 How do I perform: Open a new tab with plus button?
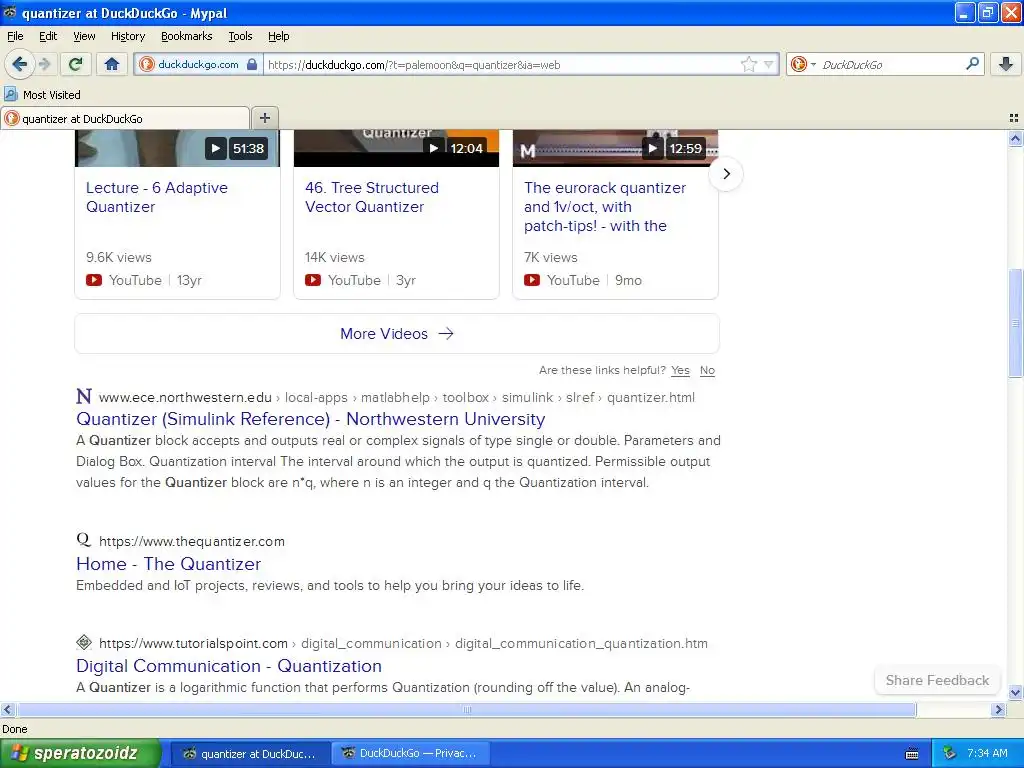(264, 118)
